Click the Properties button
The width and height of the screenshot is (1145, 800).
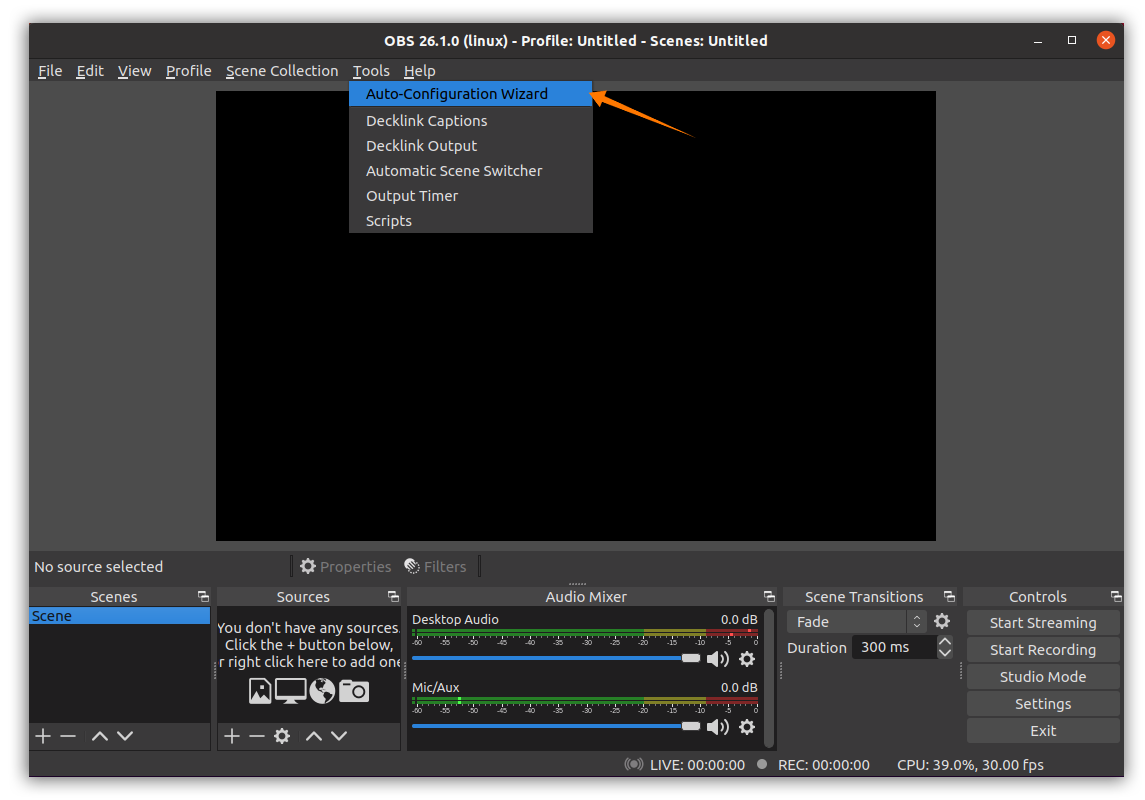[x=345, y=566]
